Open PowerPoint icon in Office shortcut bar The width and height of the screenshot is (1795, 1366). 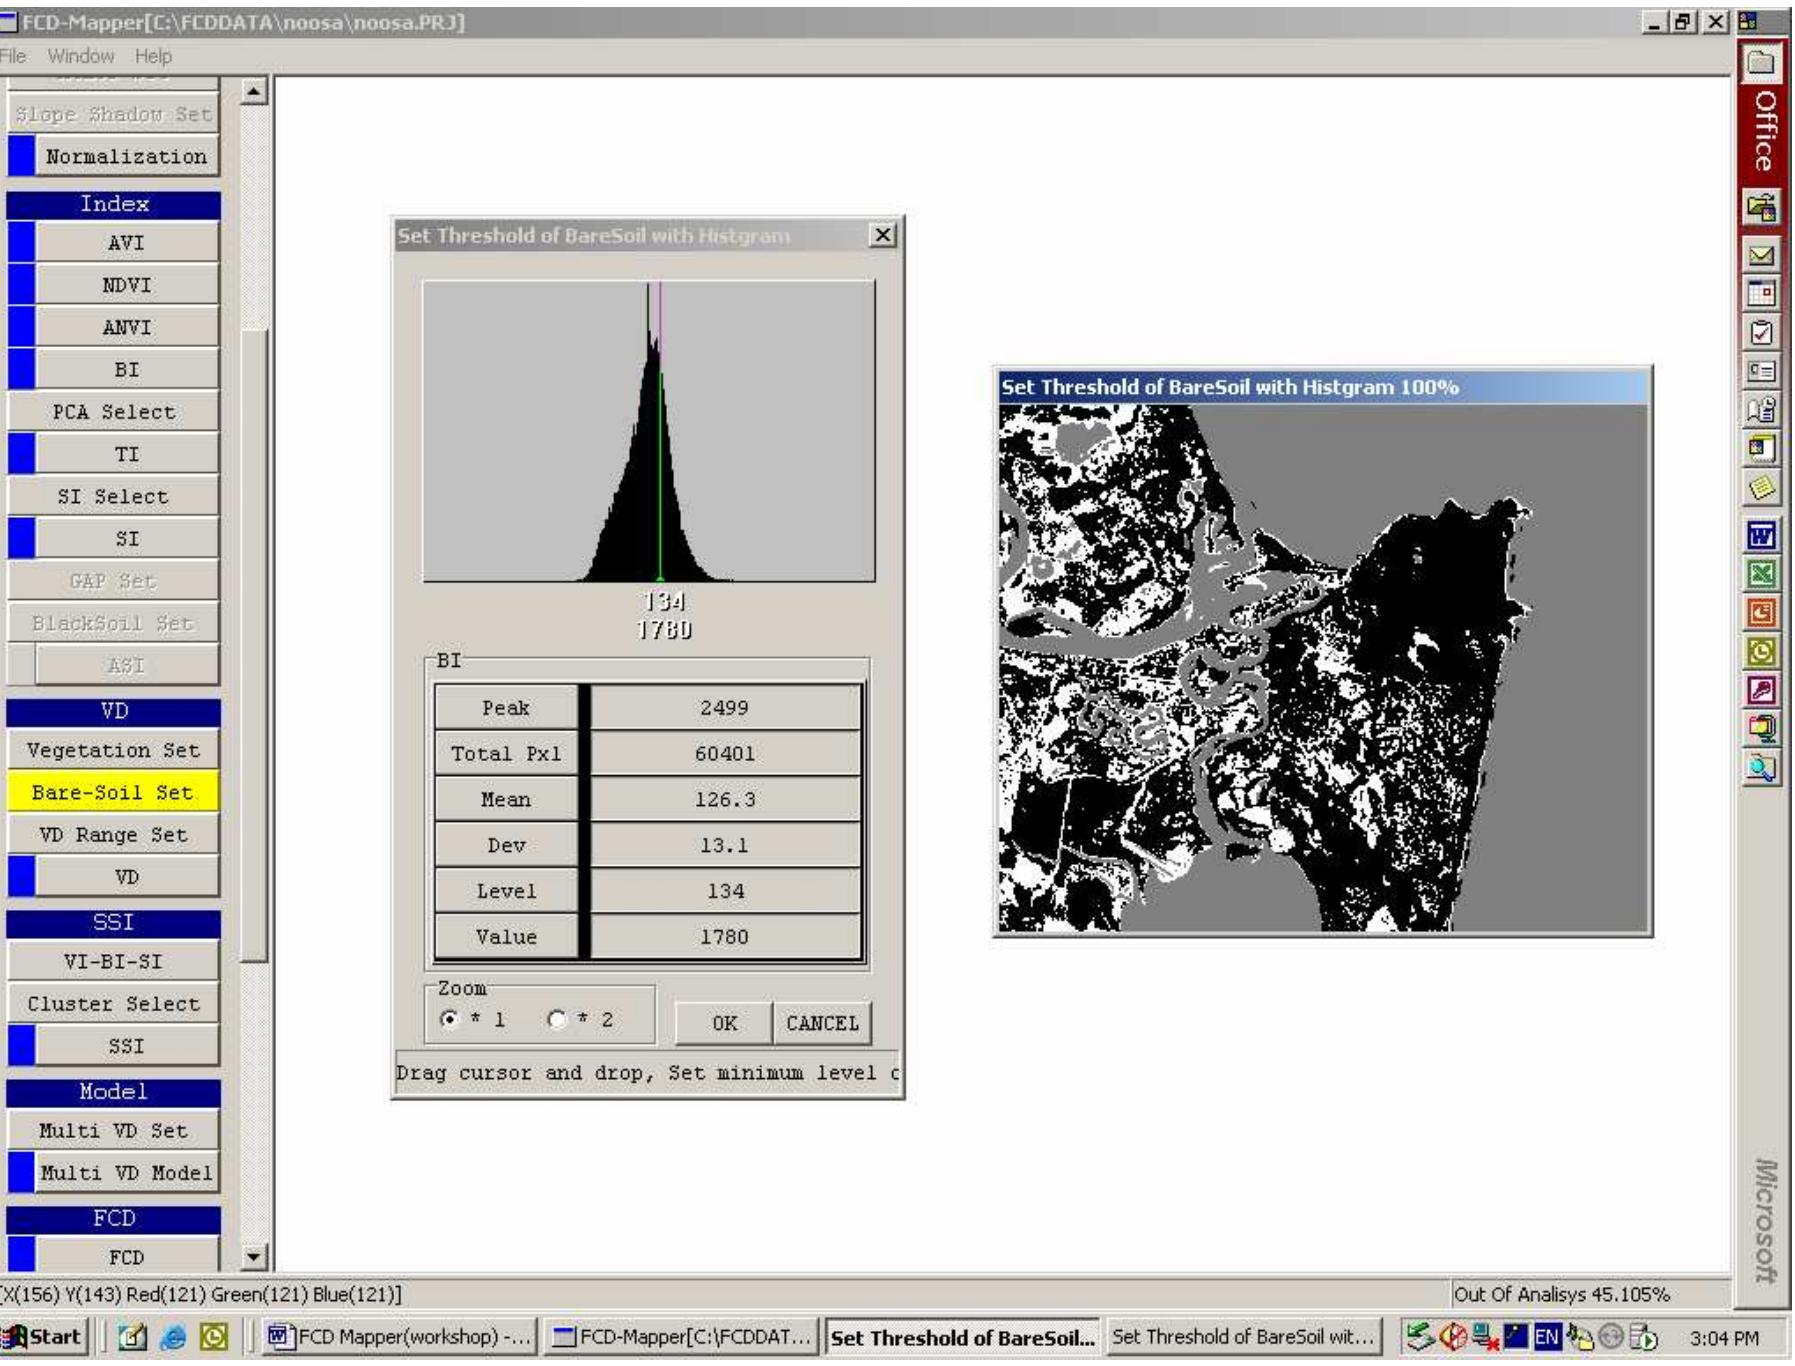(1760, 612)
